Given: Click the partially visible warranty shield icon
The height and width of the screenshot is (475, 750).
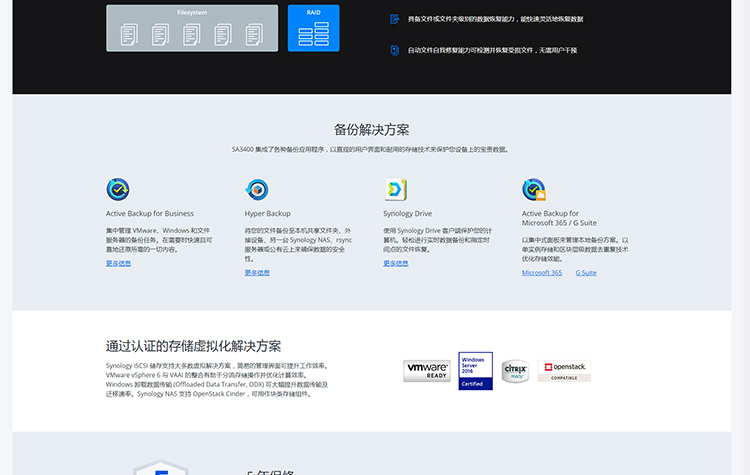Looking at the screenshot, I should (x=161, y=467).
